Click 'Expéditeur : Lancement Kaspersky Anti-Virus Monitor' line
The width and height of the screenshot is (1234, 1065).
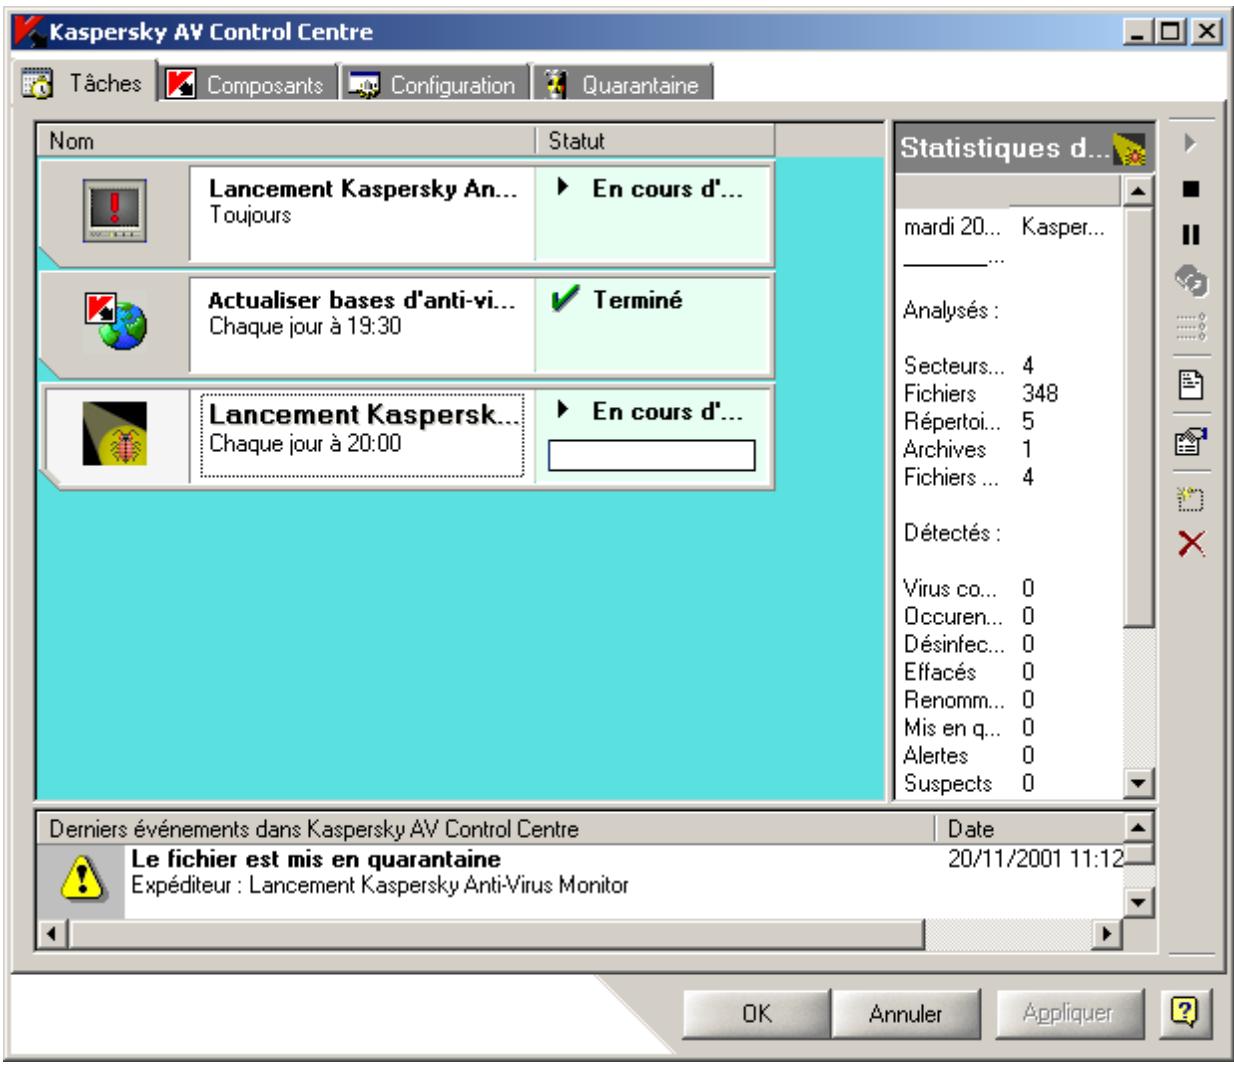coord(380,884)
